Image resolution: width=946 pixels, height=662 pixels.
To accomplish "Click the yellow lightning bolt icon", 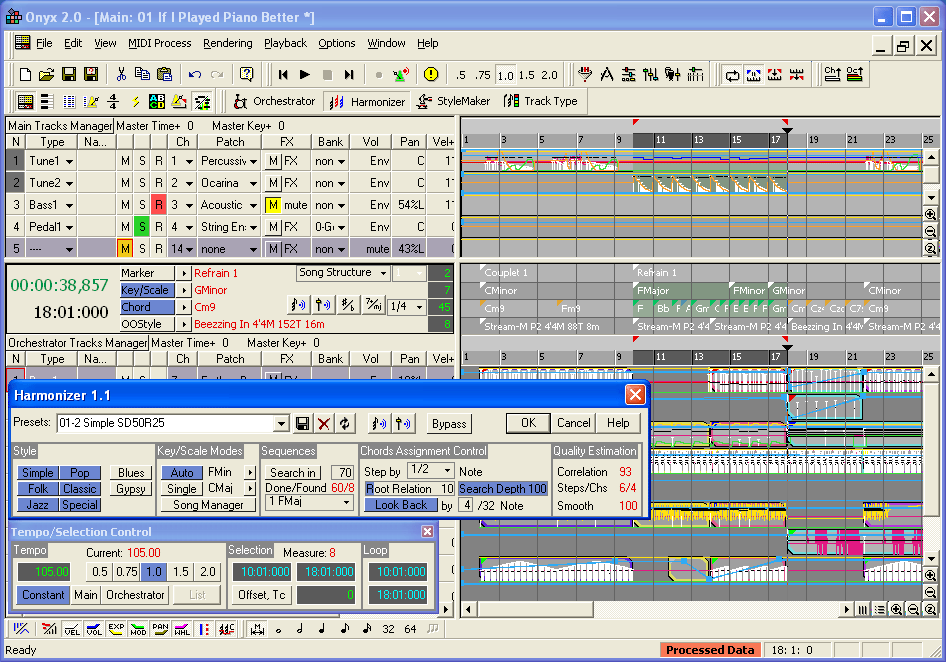I will (136, 101).
